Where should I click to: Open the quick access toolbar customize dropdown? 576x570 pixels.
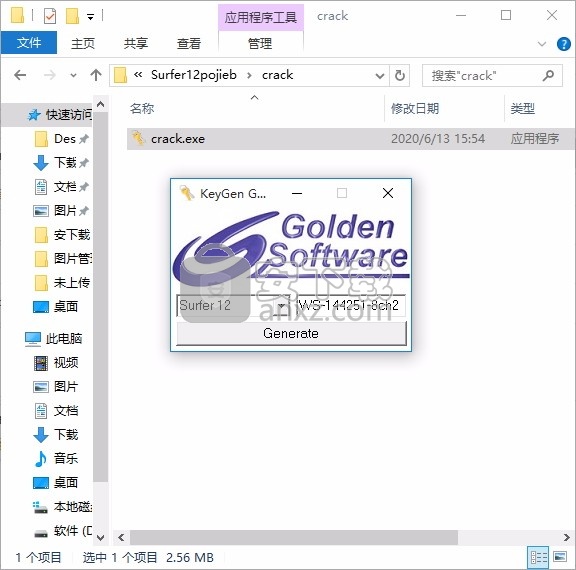pyautogui.click(x=90, y=17)
